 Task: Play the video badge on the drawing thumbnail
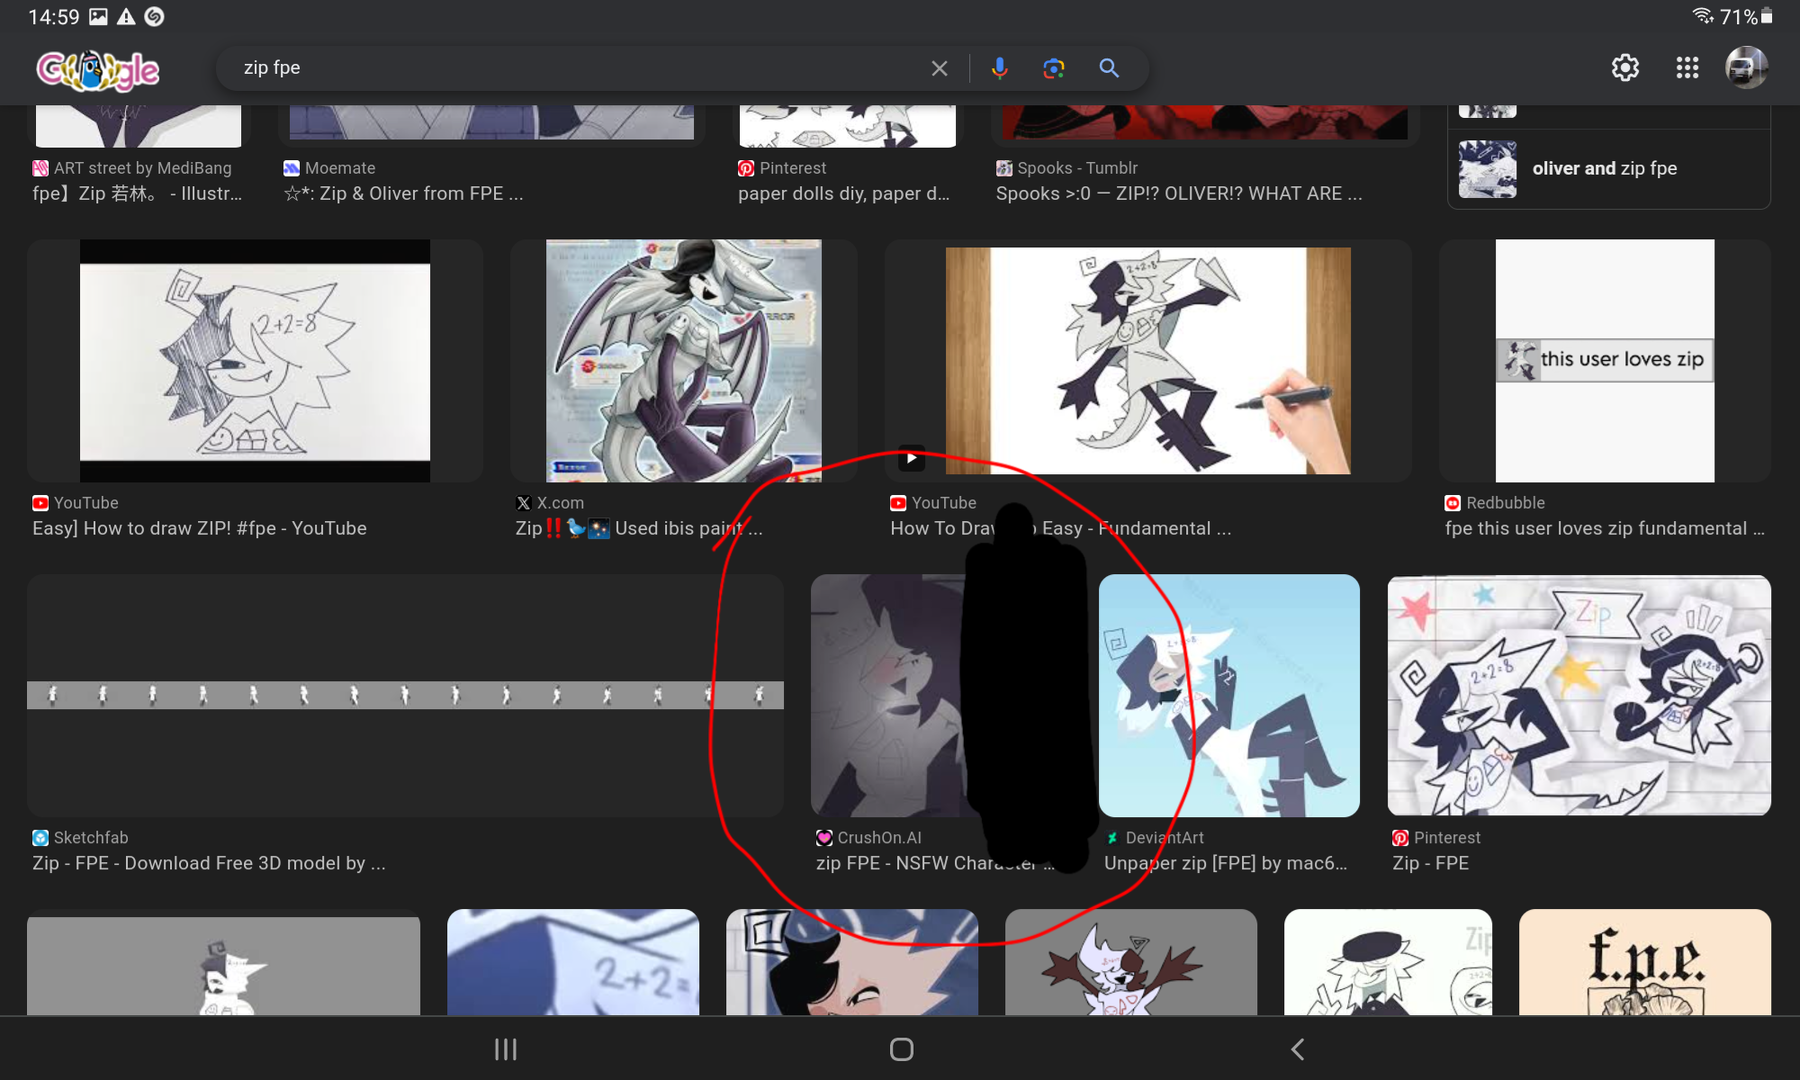(x=911, y=458)
